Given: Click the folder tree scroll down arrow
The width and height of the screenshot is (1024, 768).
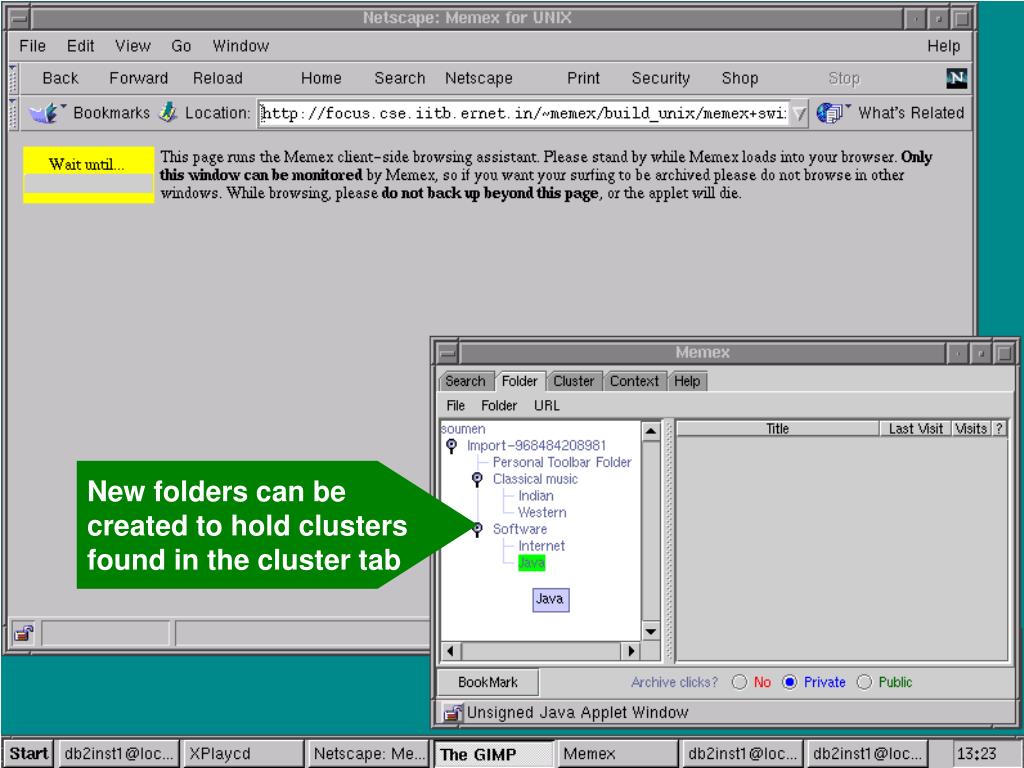Looking at the screenshot, I should (650, 632).
